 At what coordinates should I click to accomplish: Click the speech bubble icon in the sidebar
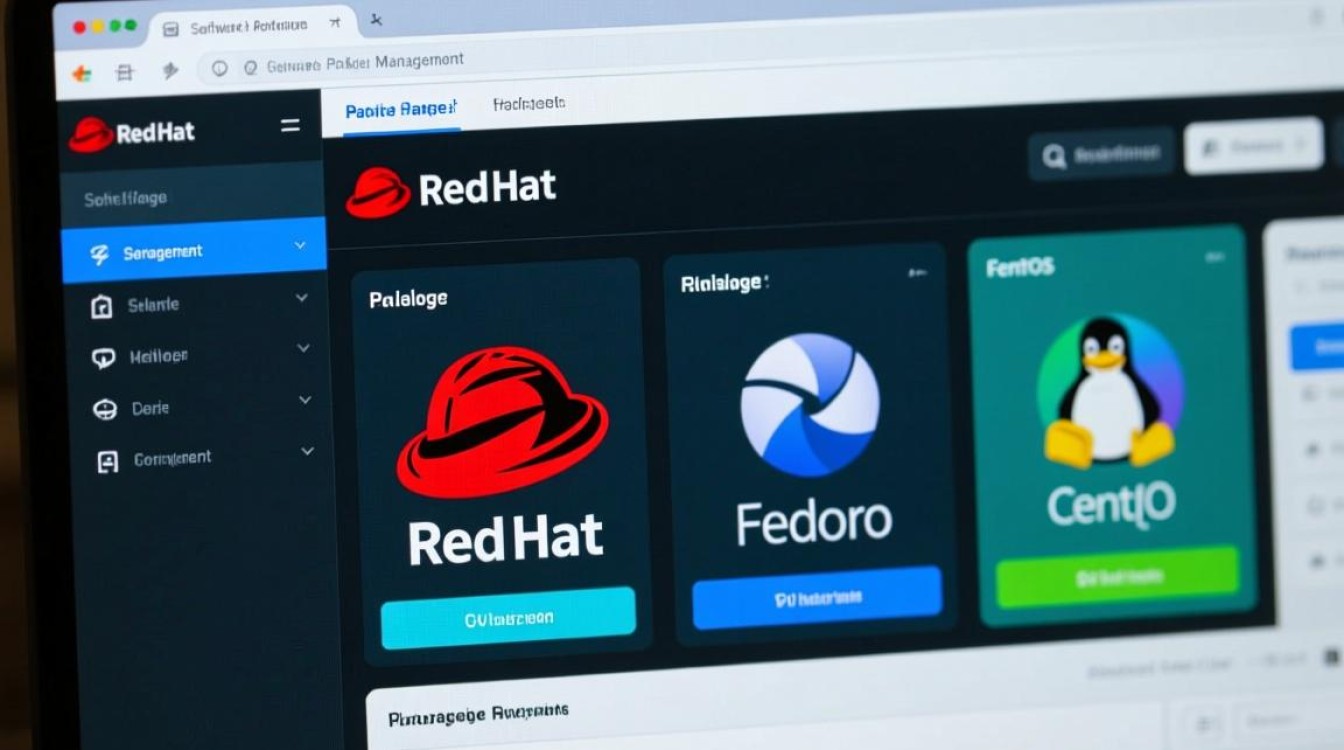coord(103,358)
